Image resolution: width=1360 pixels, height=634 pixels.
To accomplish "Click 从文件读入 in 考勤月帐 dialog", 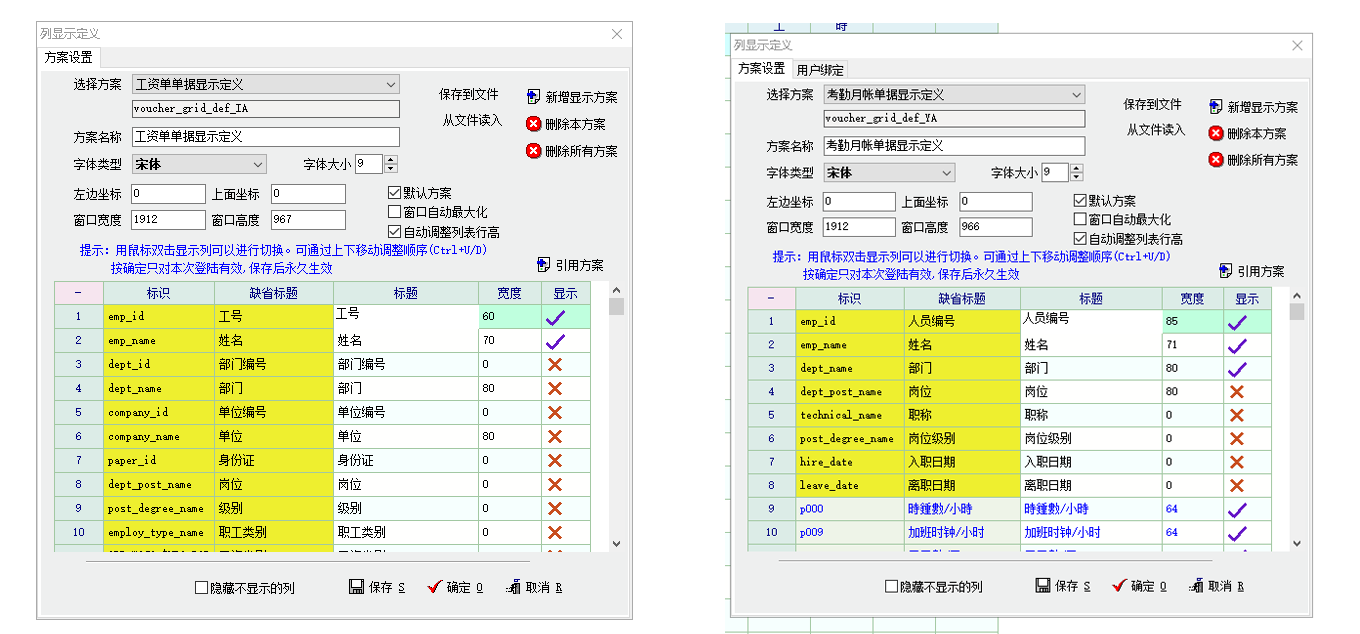I will (x=1155, y=130).
